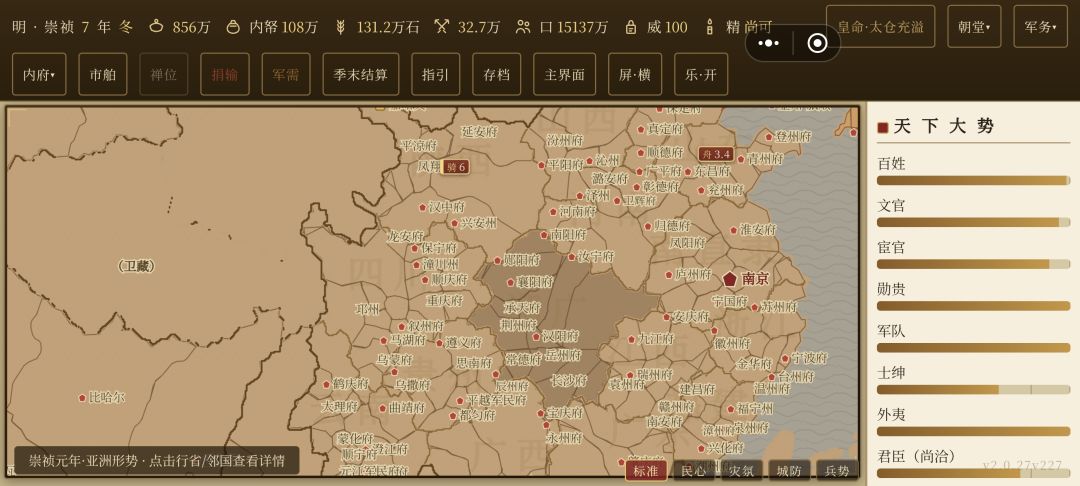Return to 主界面 main menu
This screenshot has width=1080, height=486.
pyautogui.click(x=564, y=74)
